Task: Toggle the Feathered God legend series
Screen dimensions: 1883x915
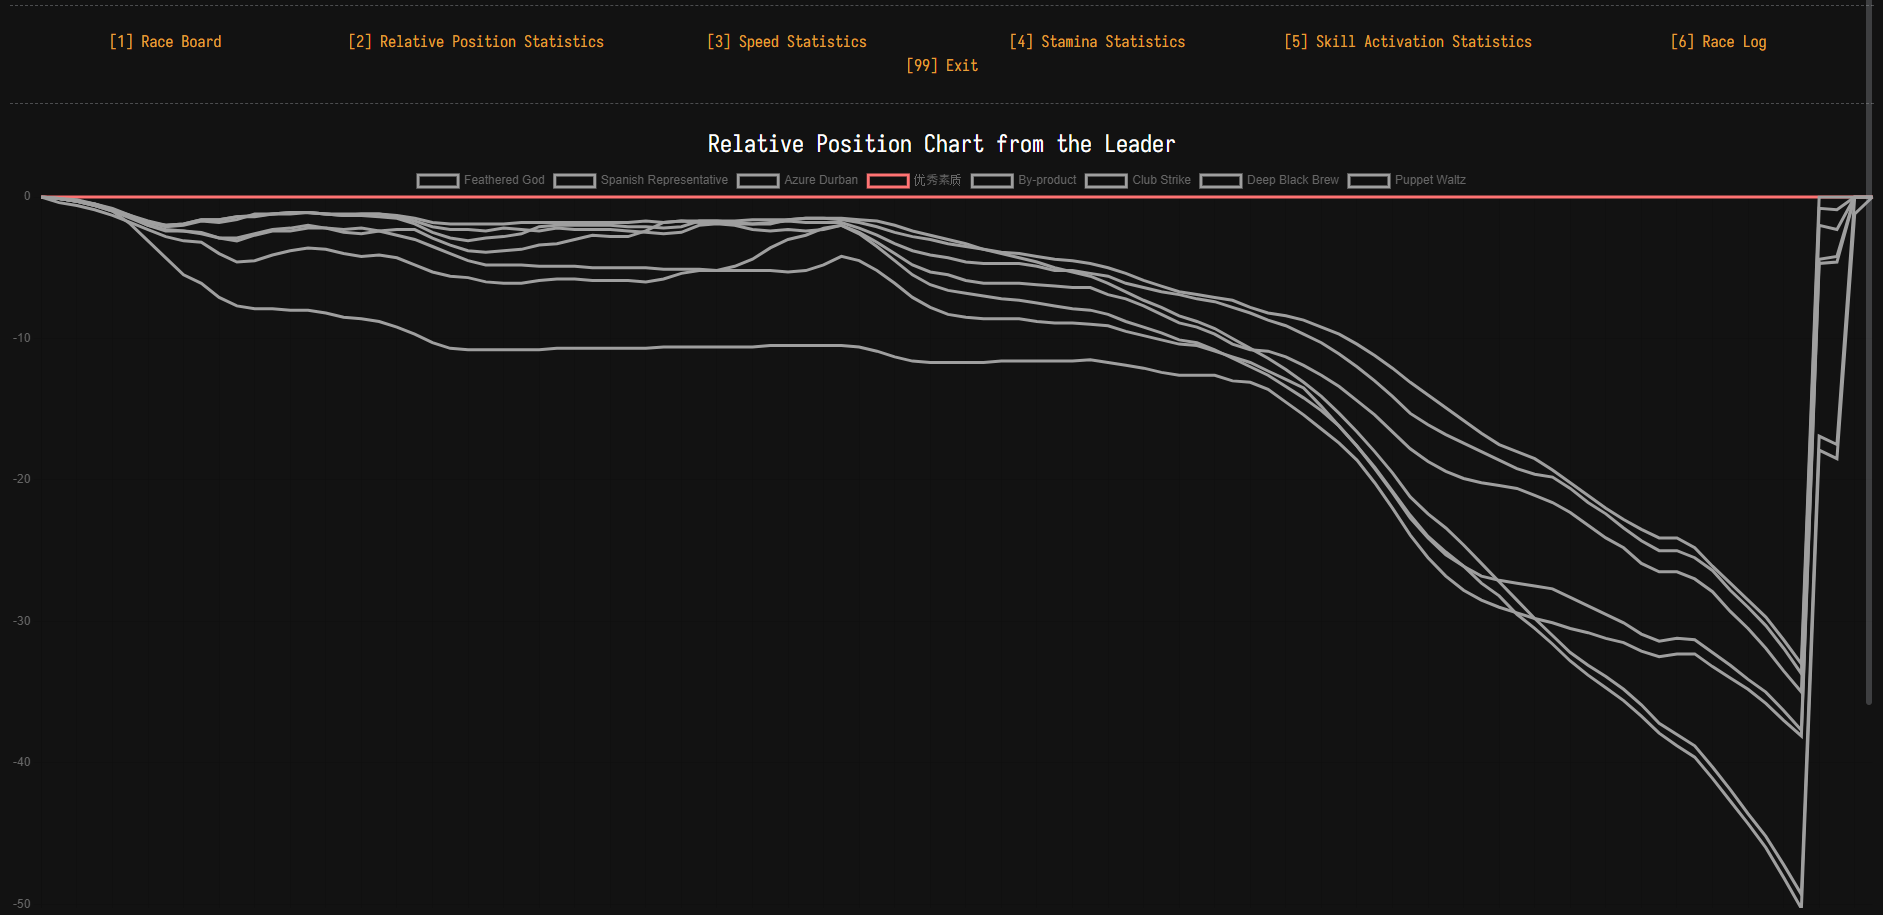Action: click(481, 180)
